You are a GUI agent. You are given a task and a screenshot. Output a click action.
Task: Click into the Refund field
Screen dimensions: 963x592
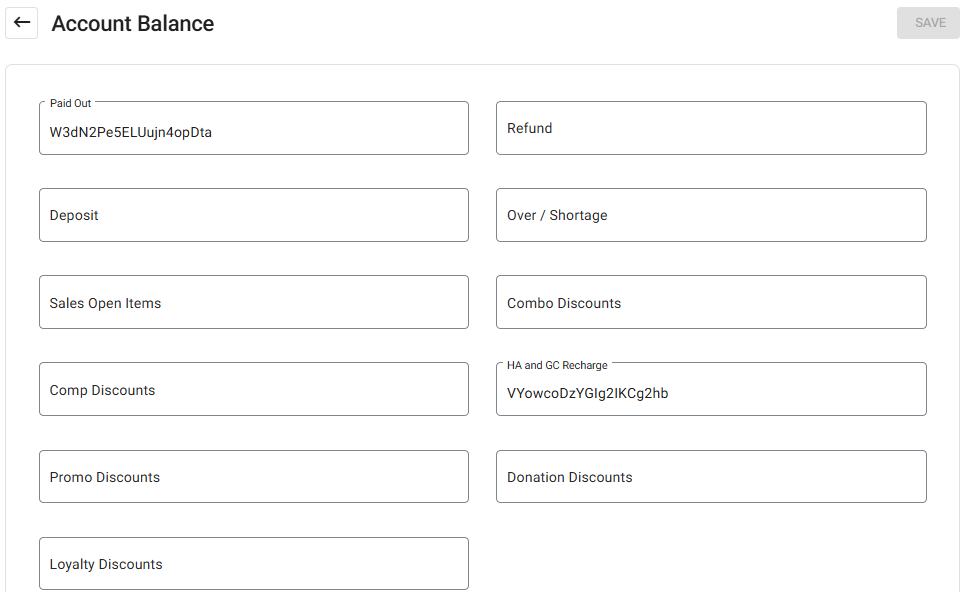pos(710,128)
